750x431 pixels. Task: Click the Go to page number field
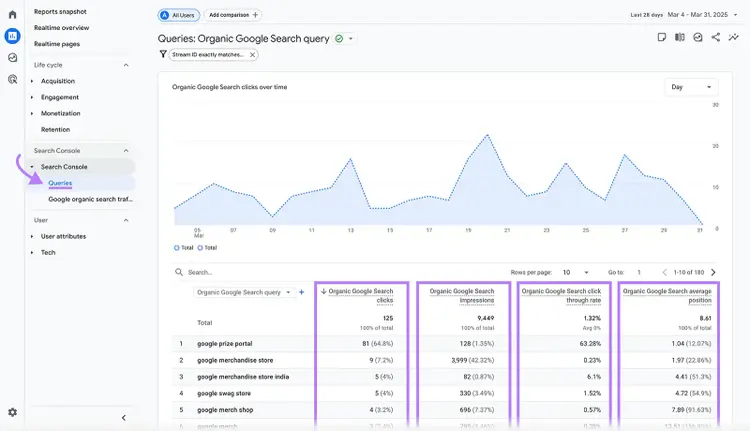click(640, 272)
